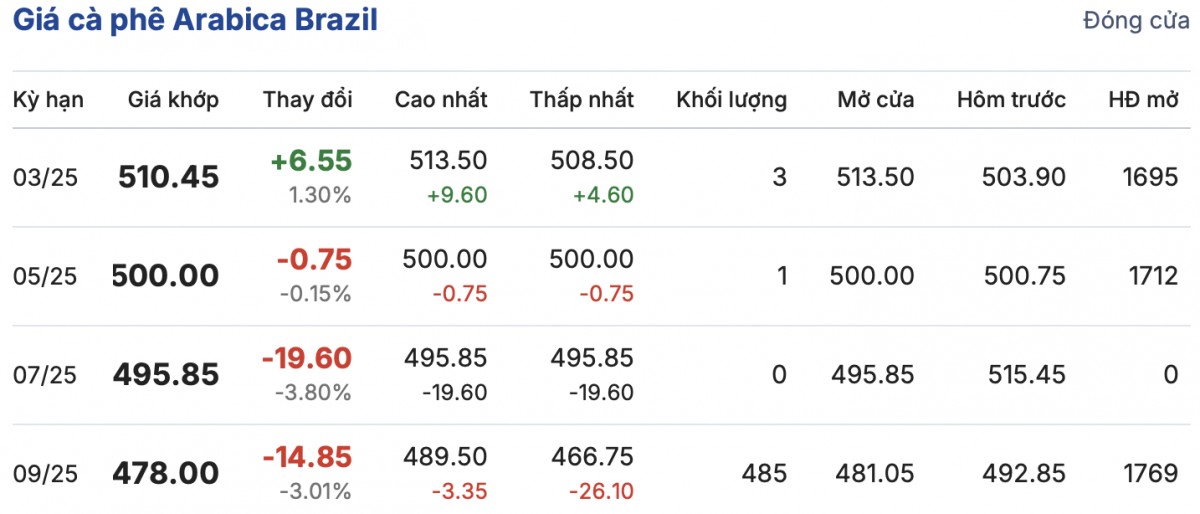Click the "Cao nhất" column header

[x=441, y=99]
